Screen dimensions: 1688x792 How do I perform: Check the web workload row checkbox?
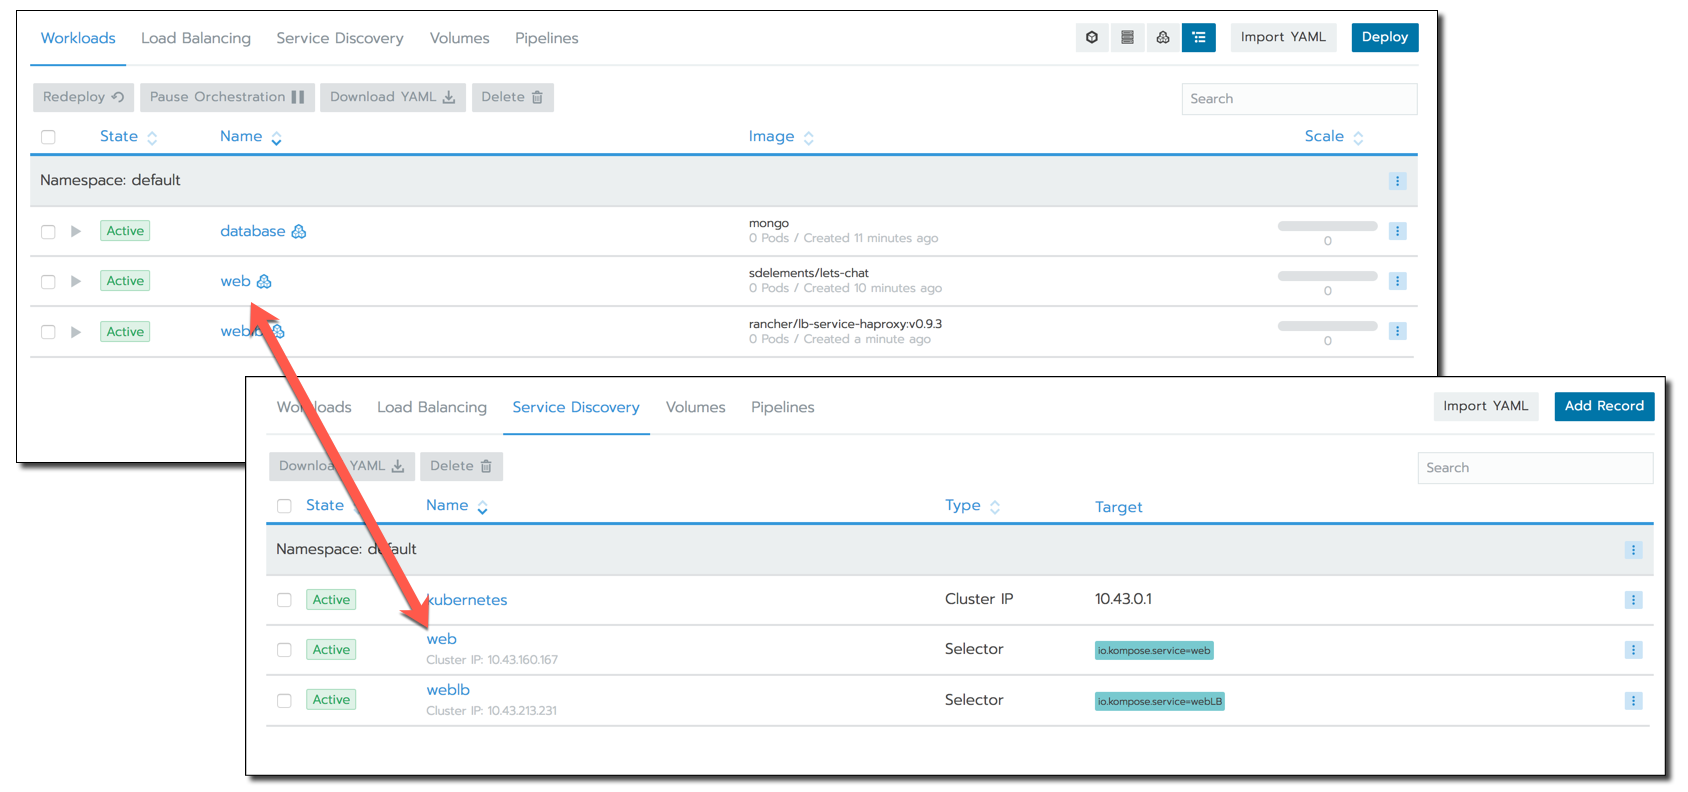pyautogui.click(x=48, y=281)
